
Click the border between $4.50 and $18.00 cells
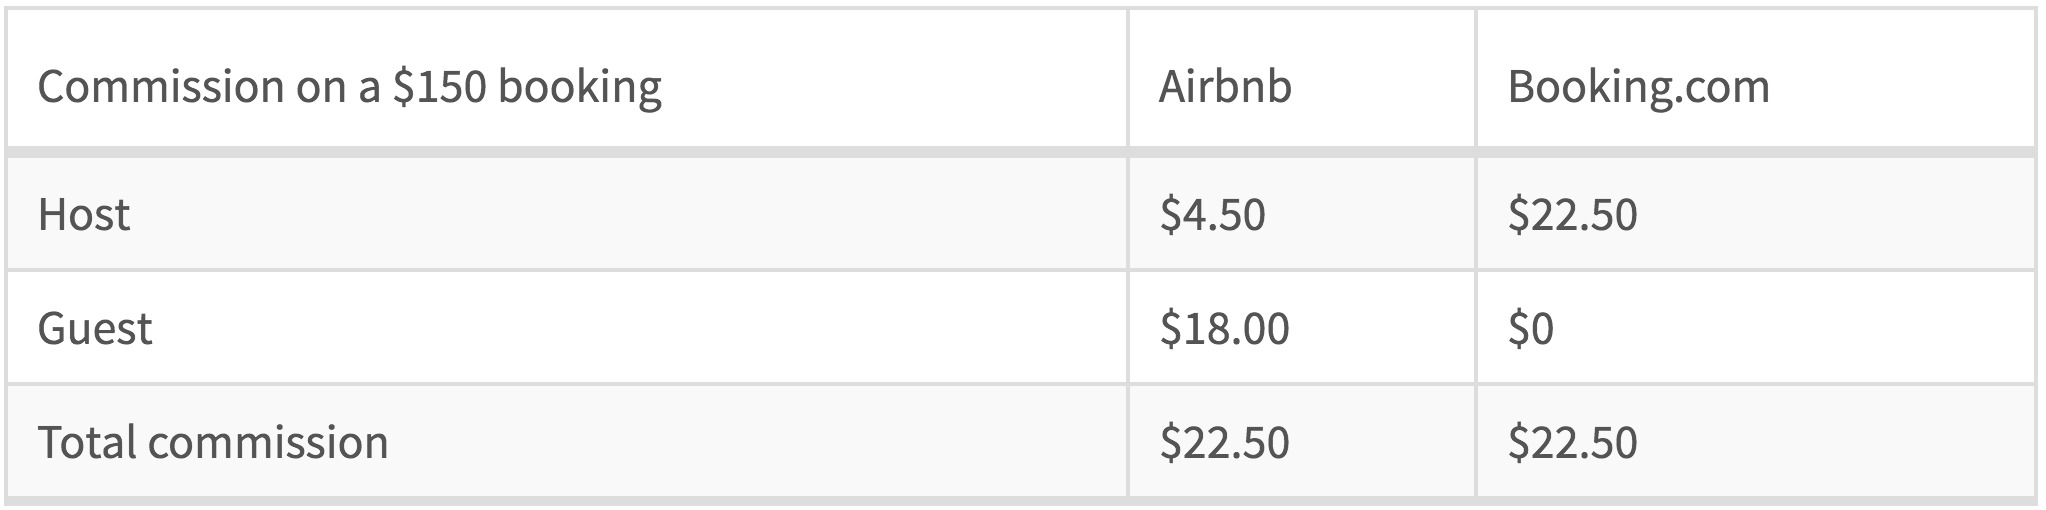click(1300, 270)
